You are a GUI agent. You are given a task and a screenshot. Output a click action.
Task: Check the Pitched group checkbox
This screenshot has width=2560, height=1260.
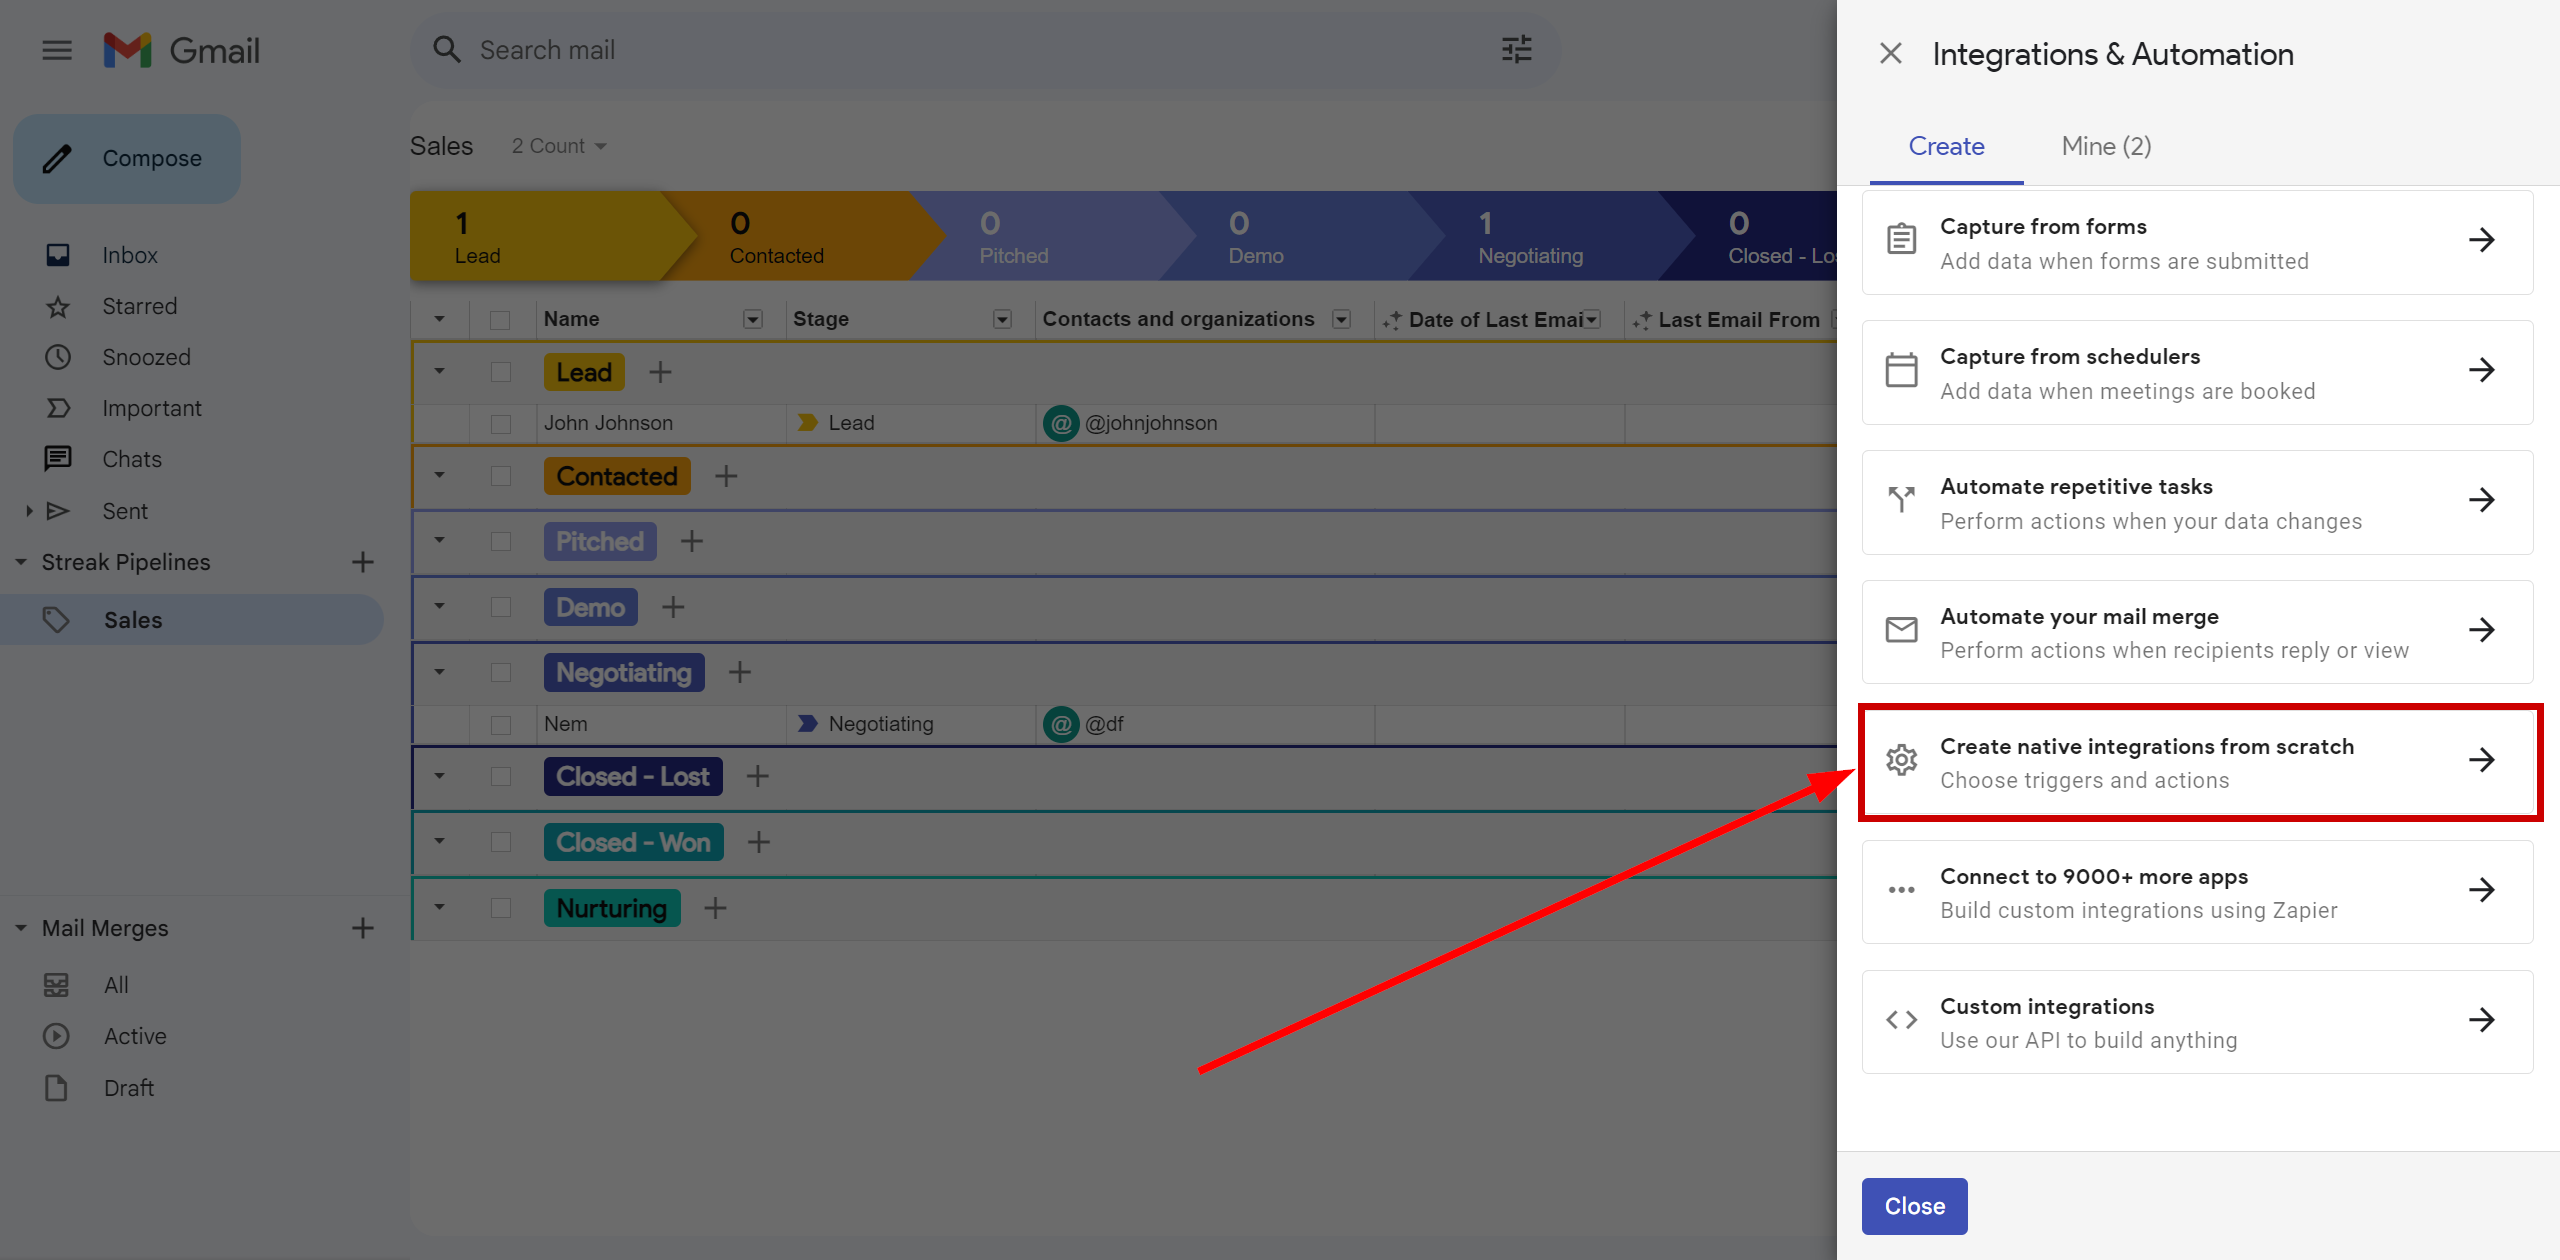point(500,541)
